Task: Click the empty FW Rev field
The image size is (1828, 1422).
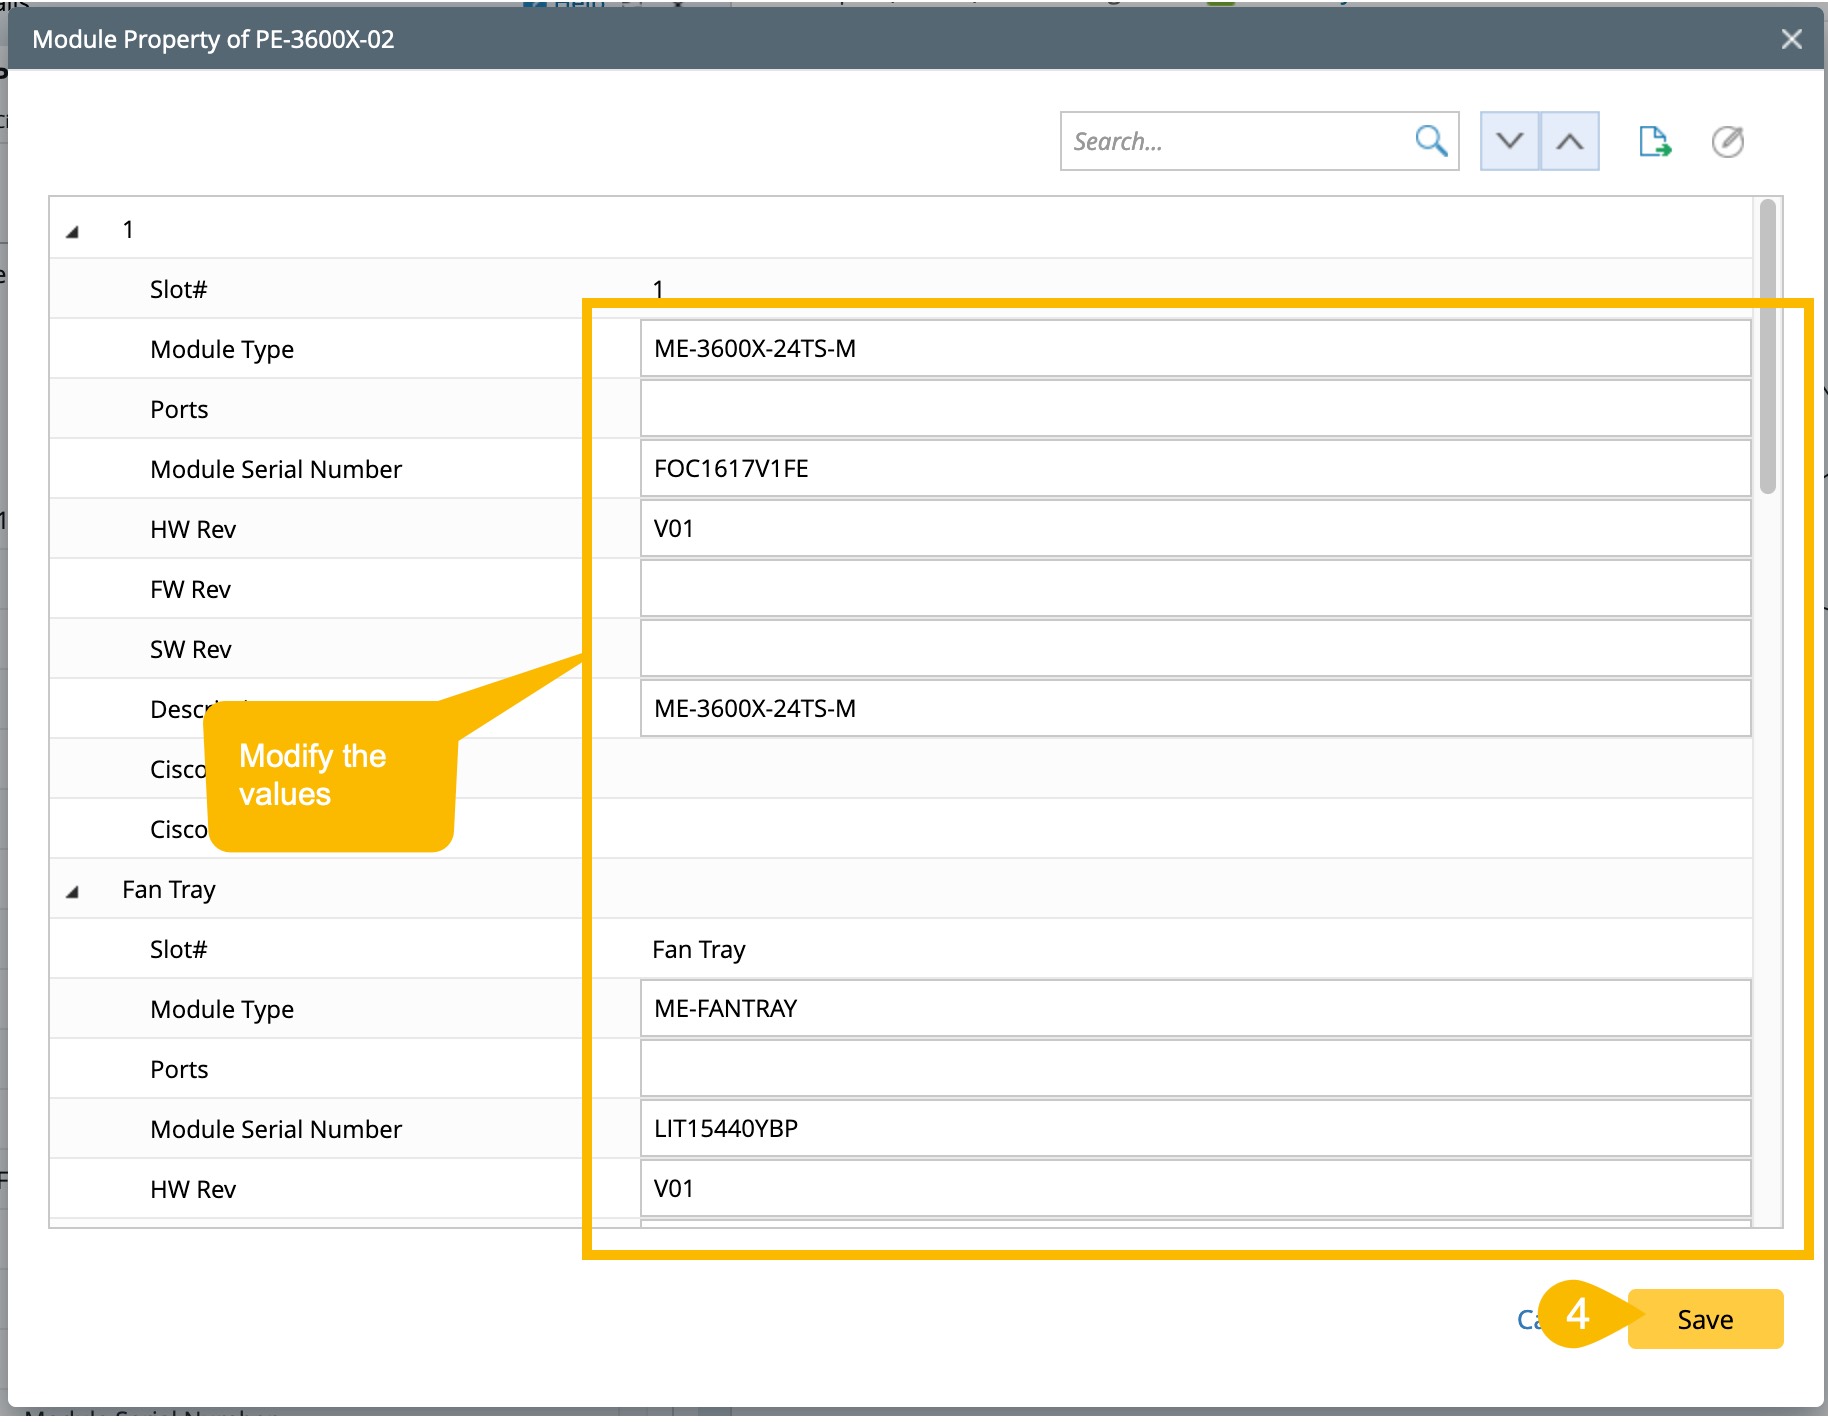Action: click(1194, 588)
